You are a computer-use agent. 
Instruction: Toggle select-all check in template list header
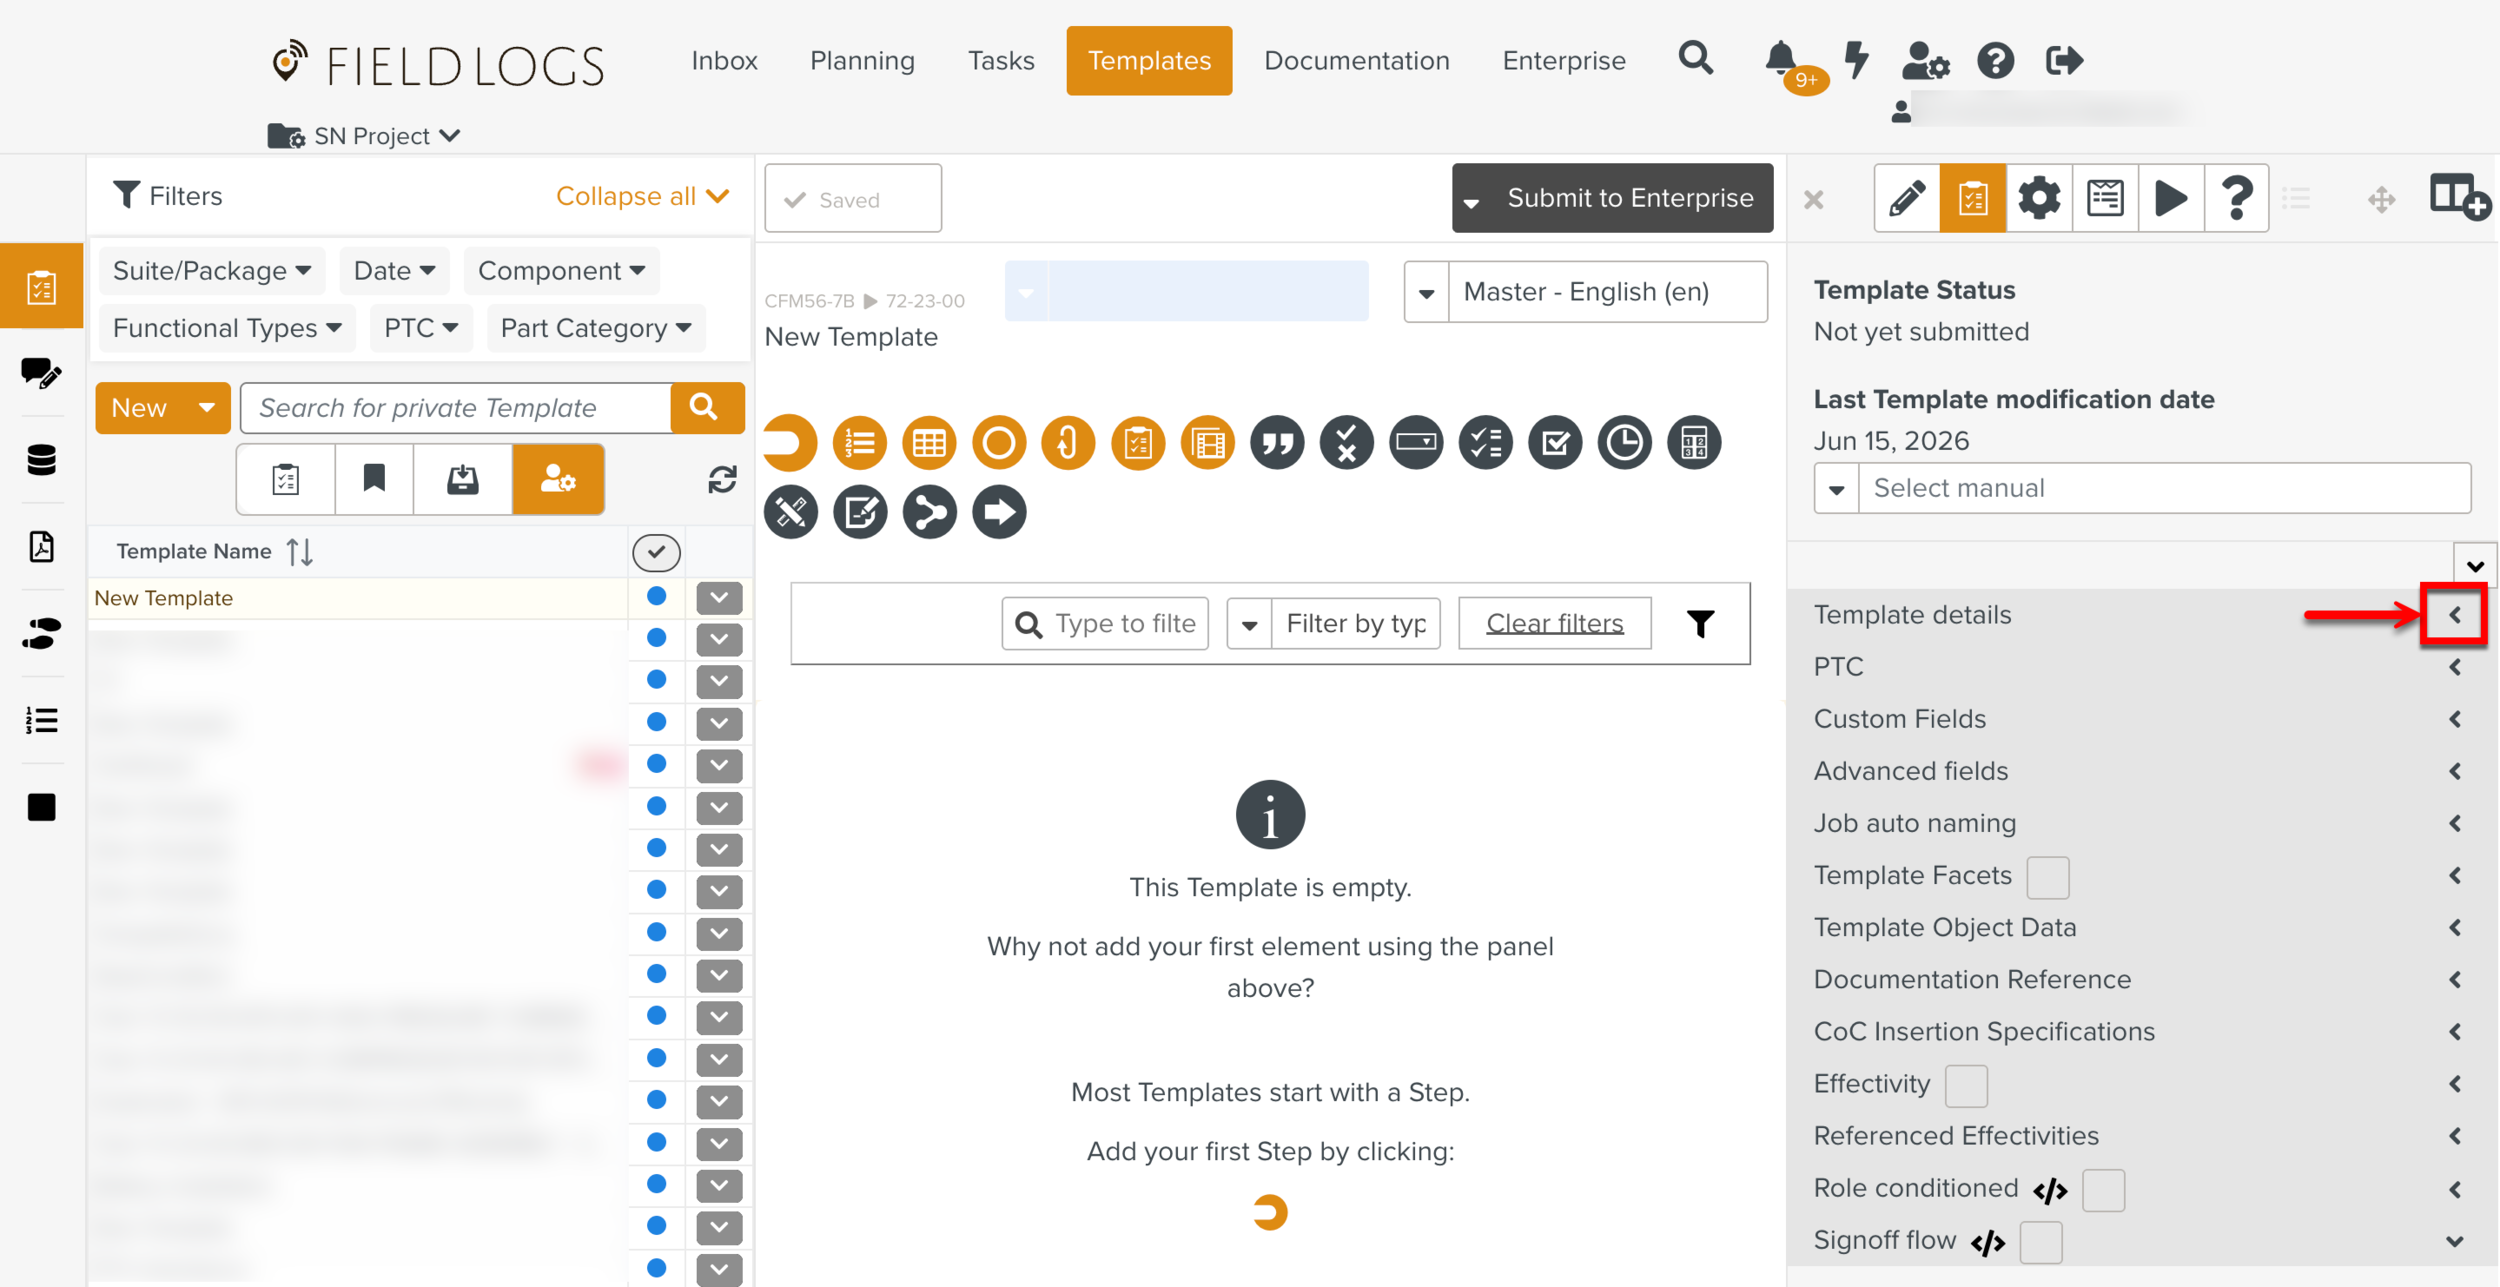[656, 551]
